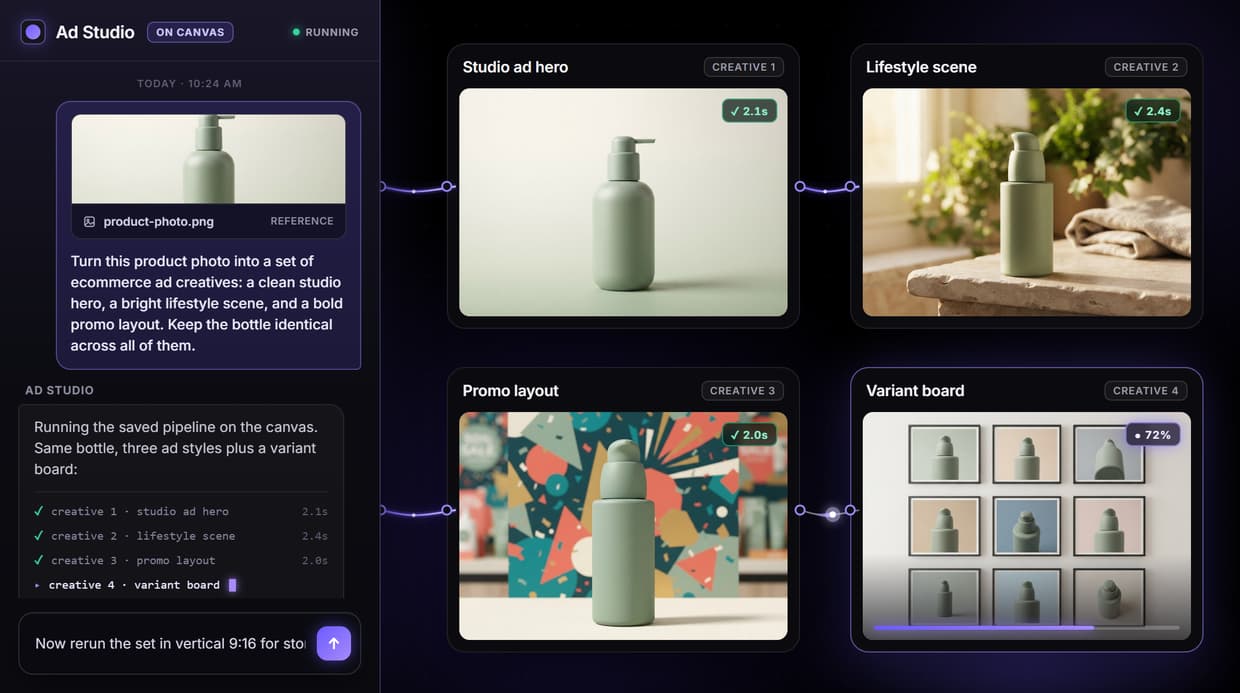Click the 2.0s time in the log
This screenshot has height=693, width=1240.
tap(315, 560)
